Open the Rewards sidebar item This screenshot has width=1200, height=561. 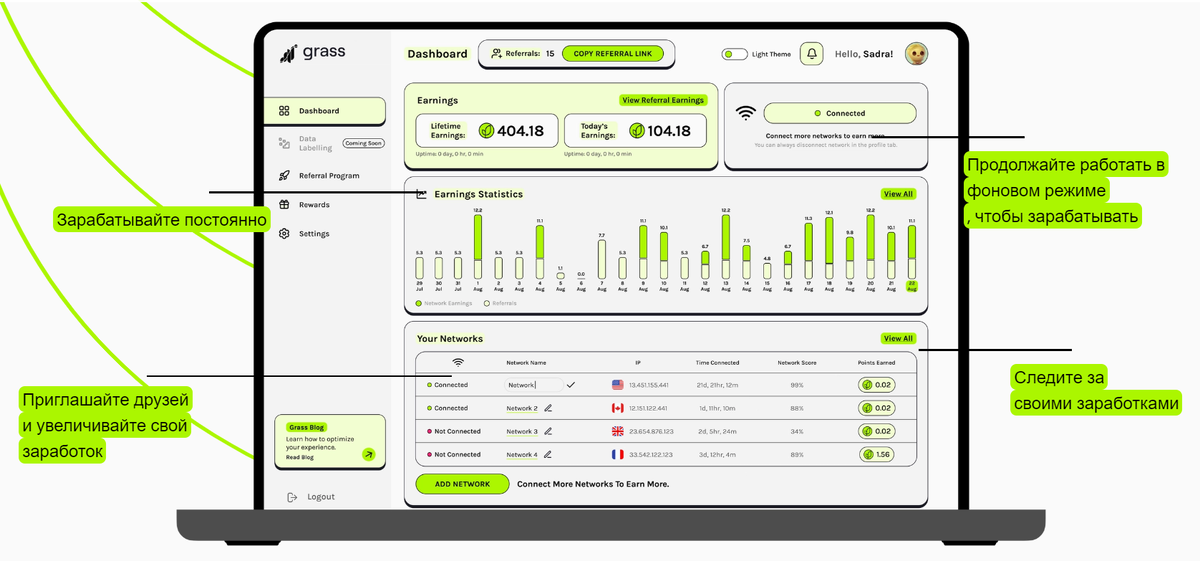pyautogui.click(x=314, y=205)
